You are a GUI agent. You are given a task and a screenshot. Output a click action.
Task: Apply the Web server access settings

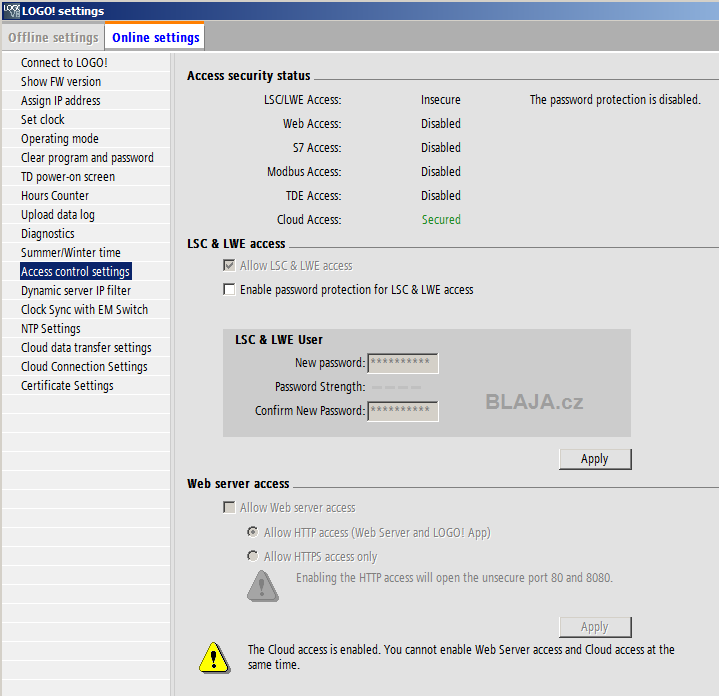click(x=595, y=627)
